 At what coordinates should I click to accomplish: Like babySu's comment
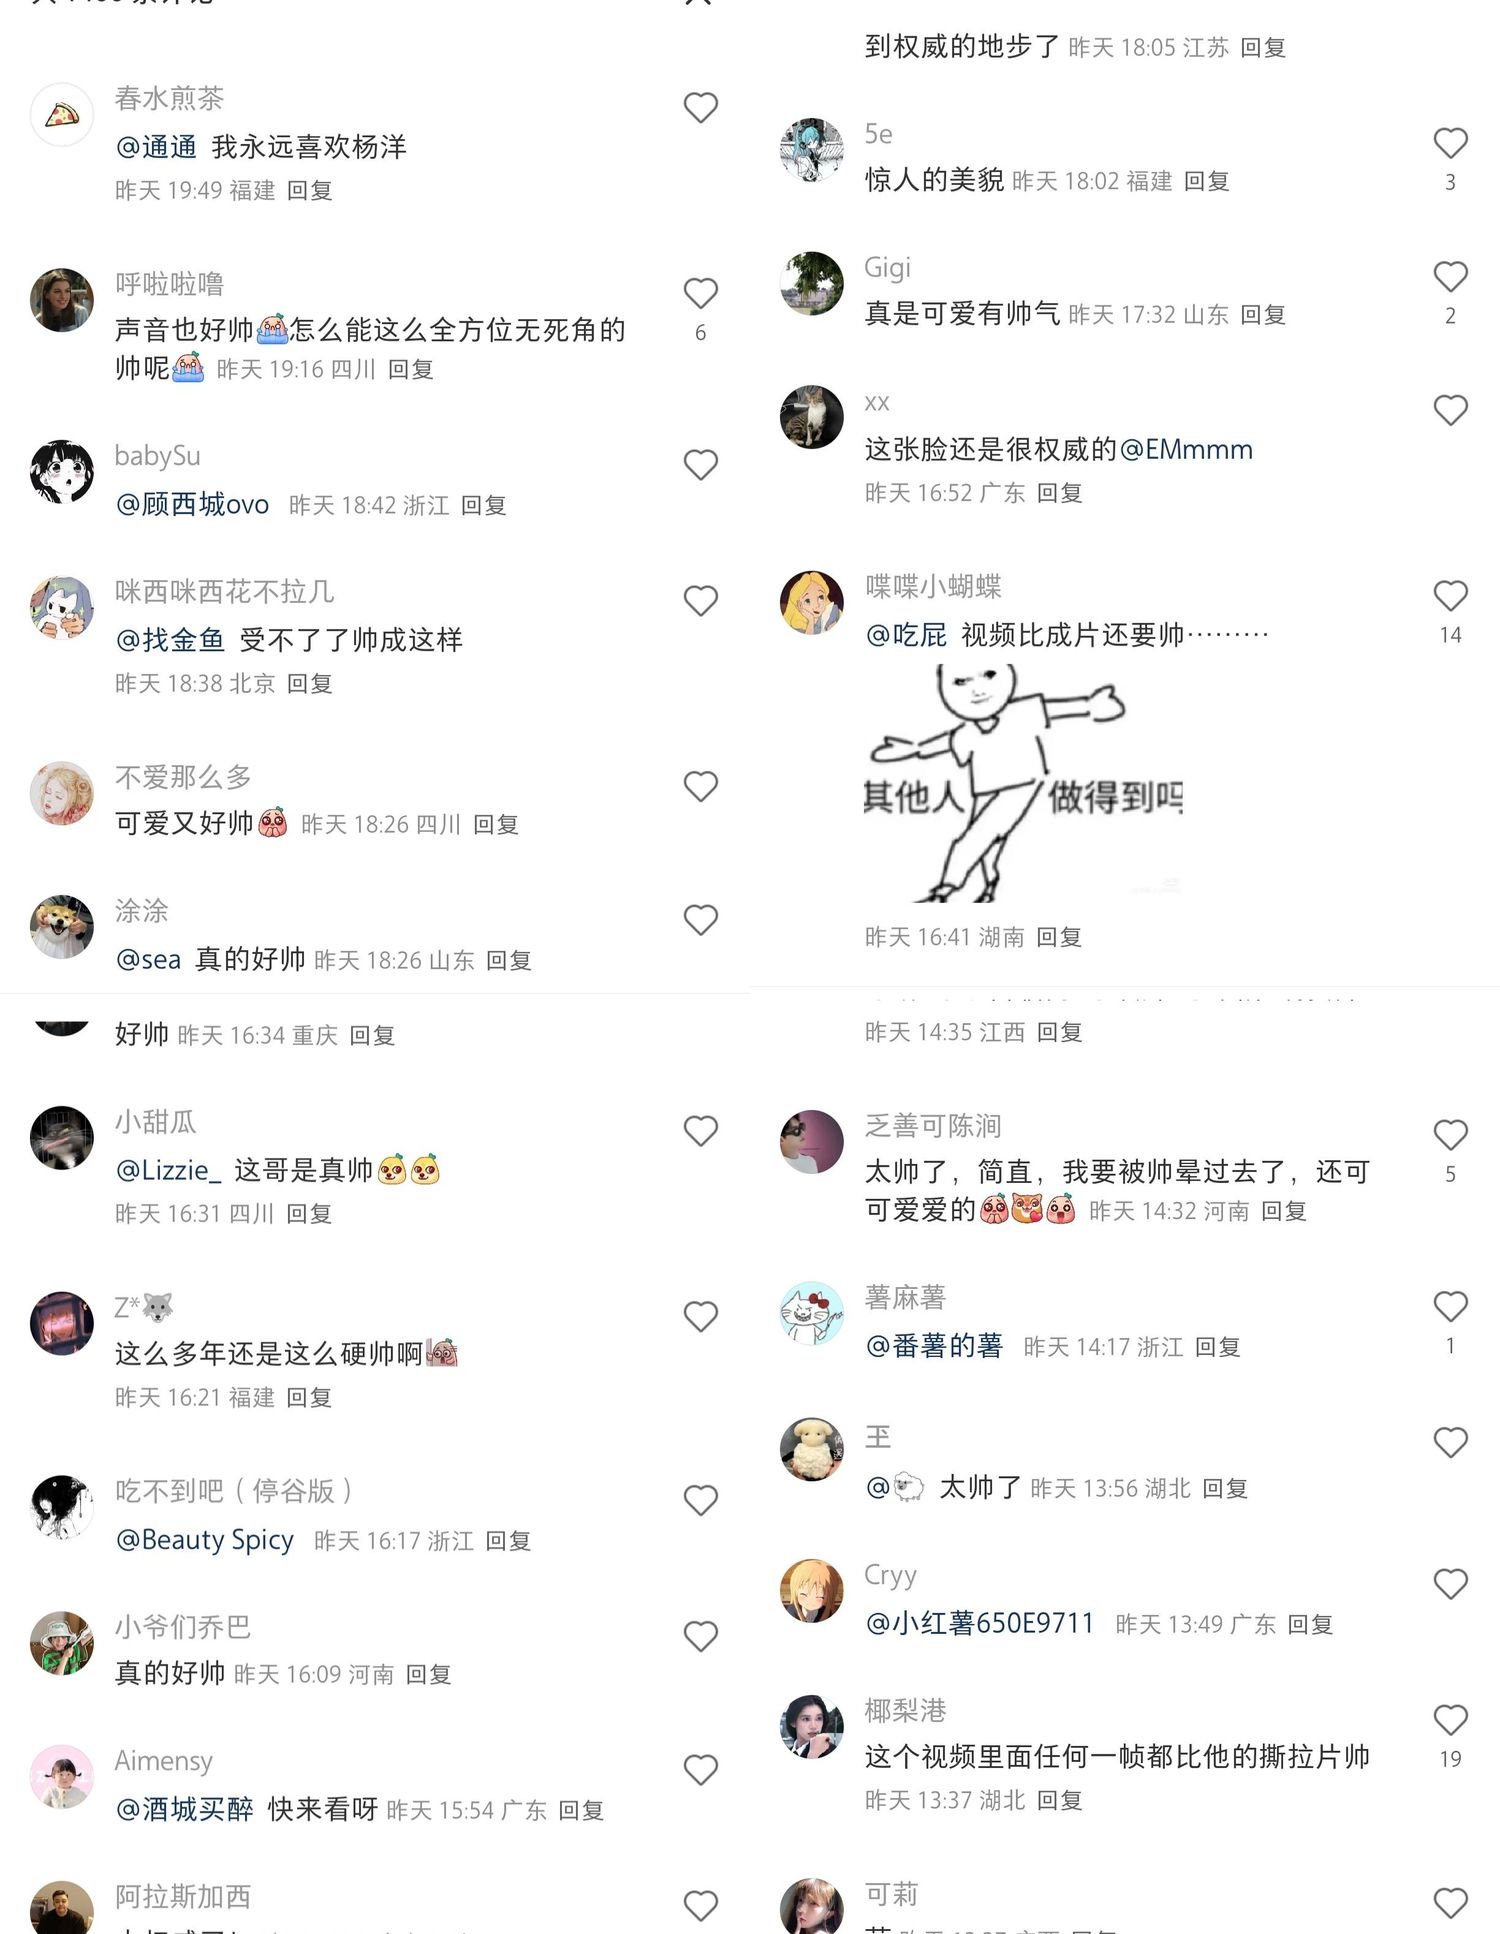pyautogui.click(x=700, y=465)
